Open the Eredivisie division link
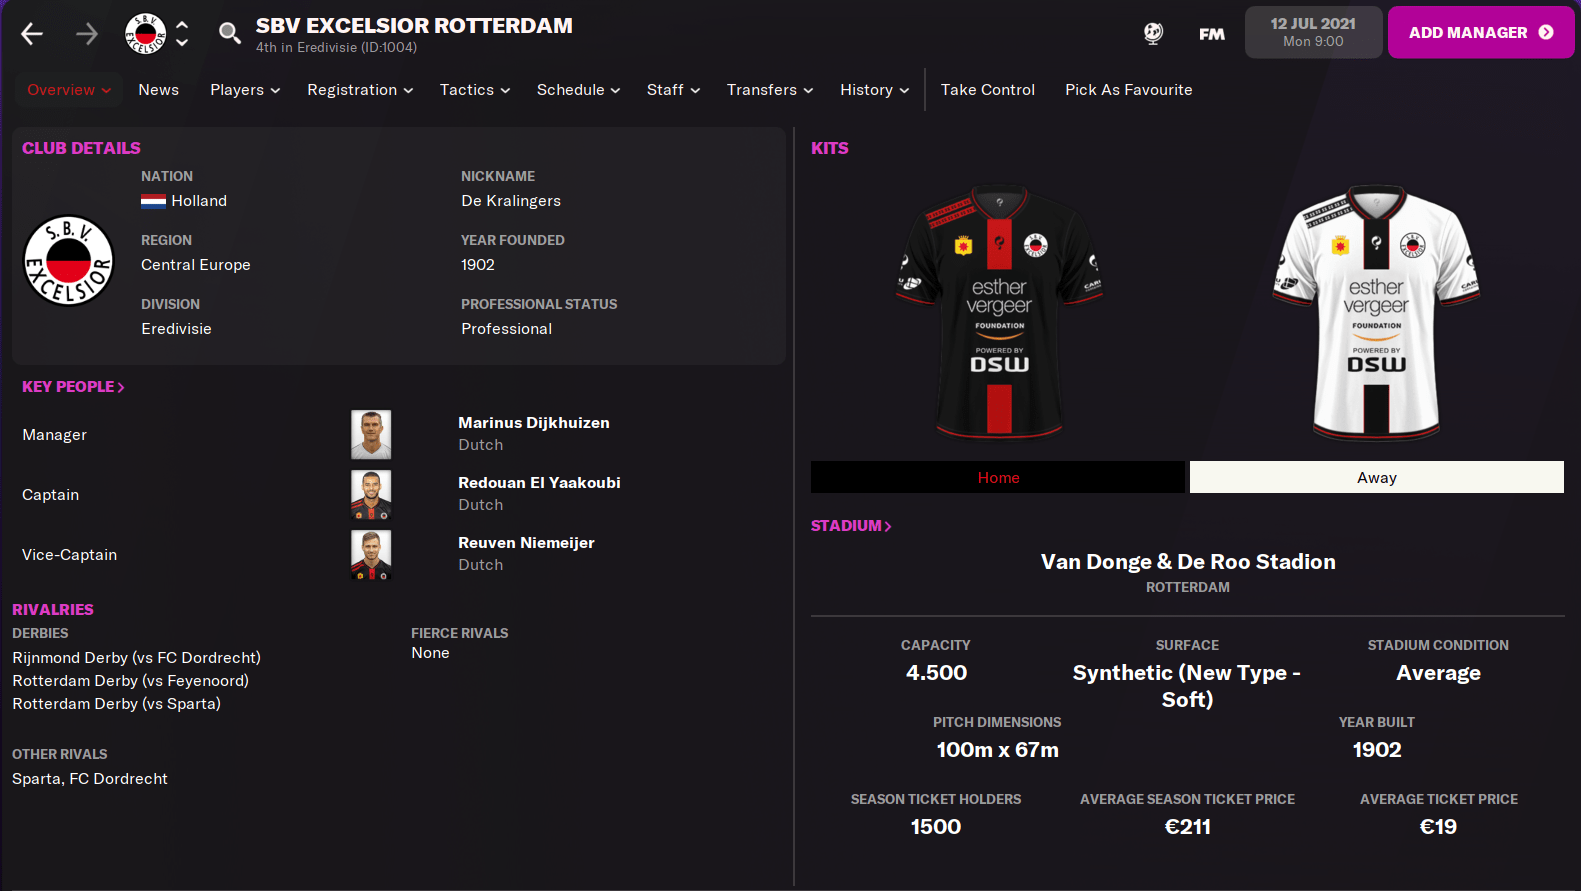The height and width of the screenshot is (891, 1581). [176, 329]
